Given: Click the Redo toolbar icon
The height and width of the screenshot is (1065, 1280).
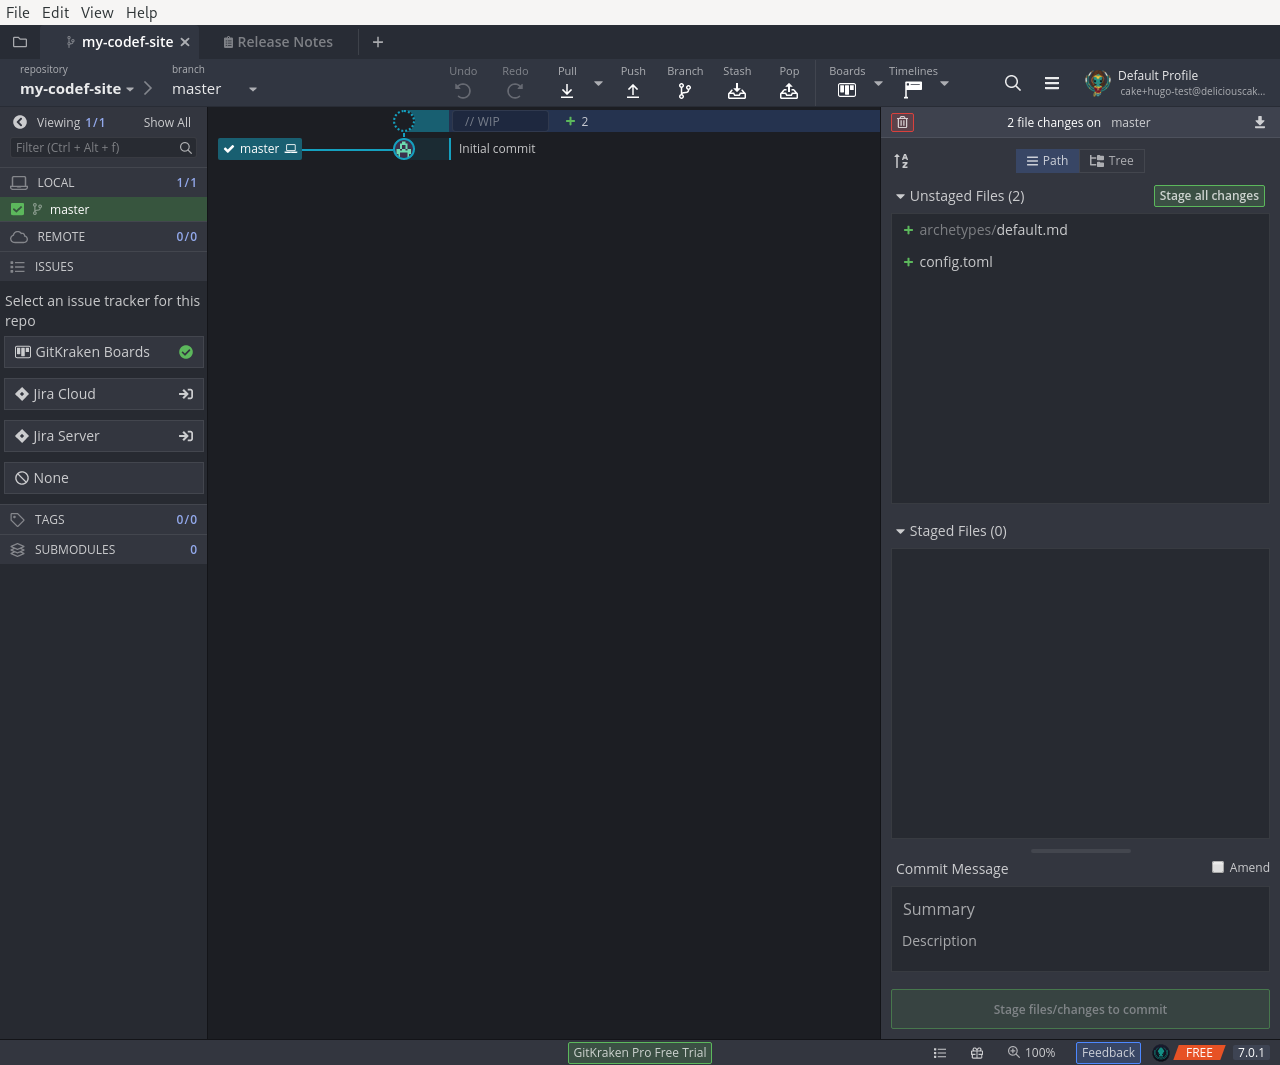Looking at the screenshot, I should coord(515,91).
